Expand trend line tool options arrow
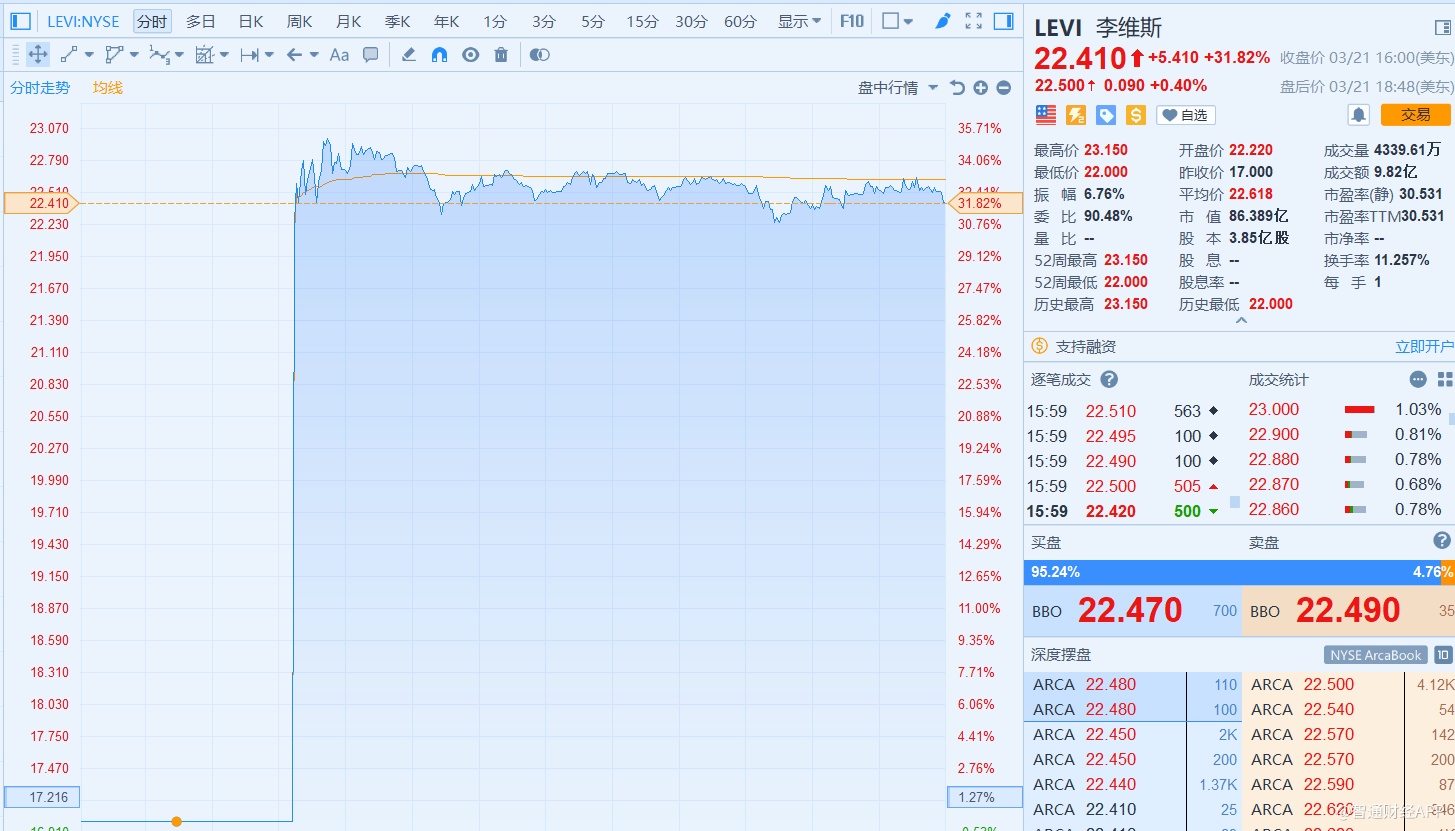1455x831 pixels. (89, 55)
